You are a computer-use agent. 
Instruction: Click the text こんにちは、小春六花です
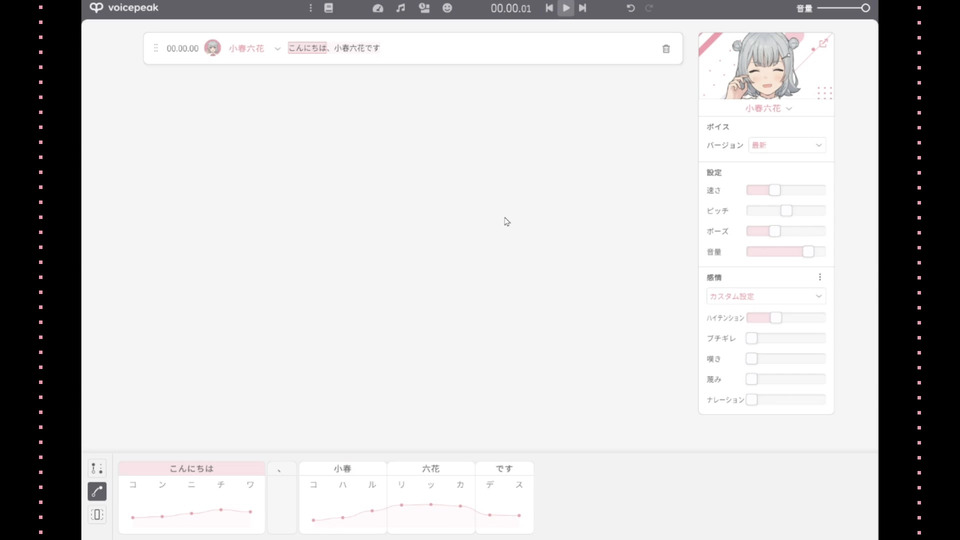334,48
